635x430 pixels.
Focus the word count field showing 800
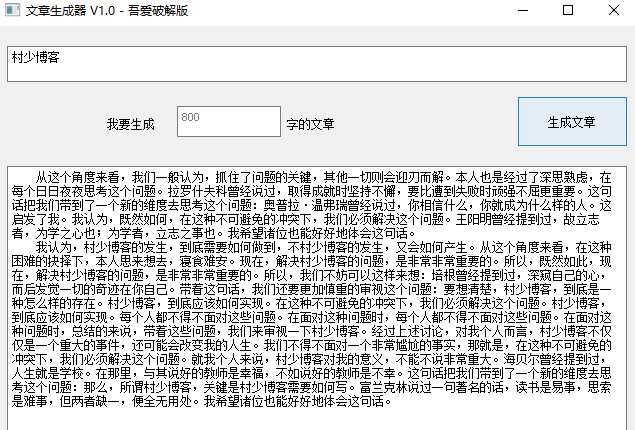229,122
